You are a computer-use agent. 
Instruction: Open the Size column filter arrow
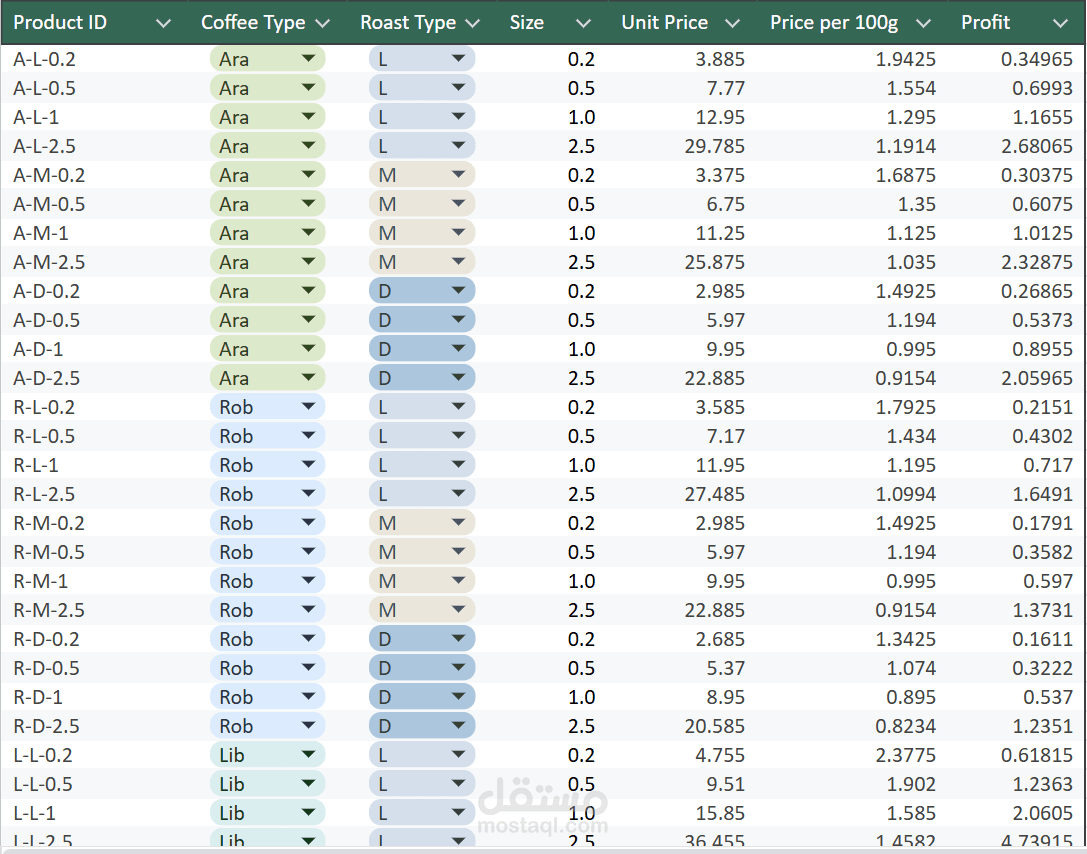click(x=585, y=23)
